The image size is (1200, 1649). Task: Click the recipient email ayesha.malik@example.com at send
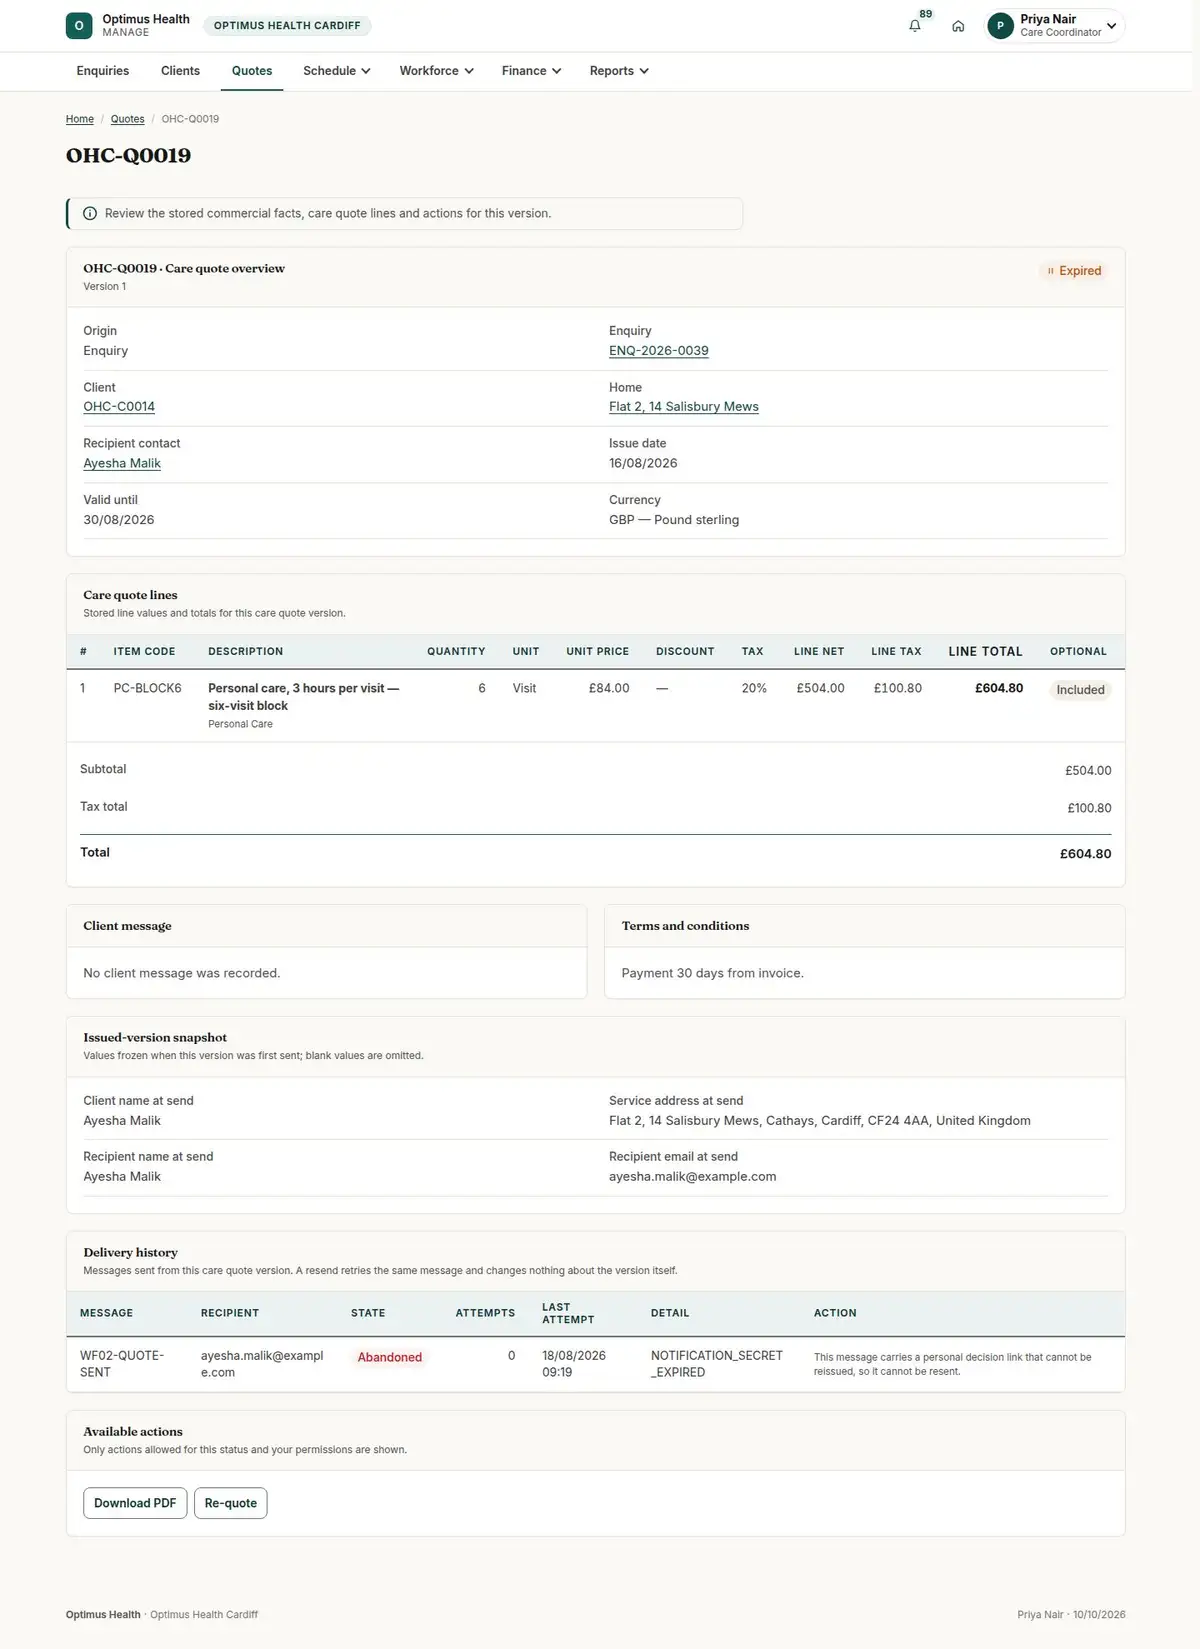coord(693,1177)
